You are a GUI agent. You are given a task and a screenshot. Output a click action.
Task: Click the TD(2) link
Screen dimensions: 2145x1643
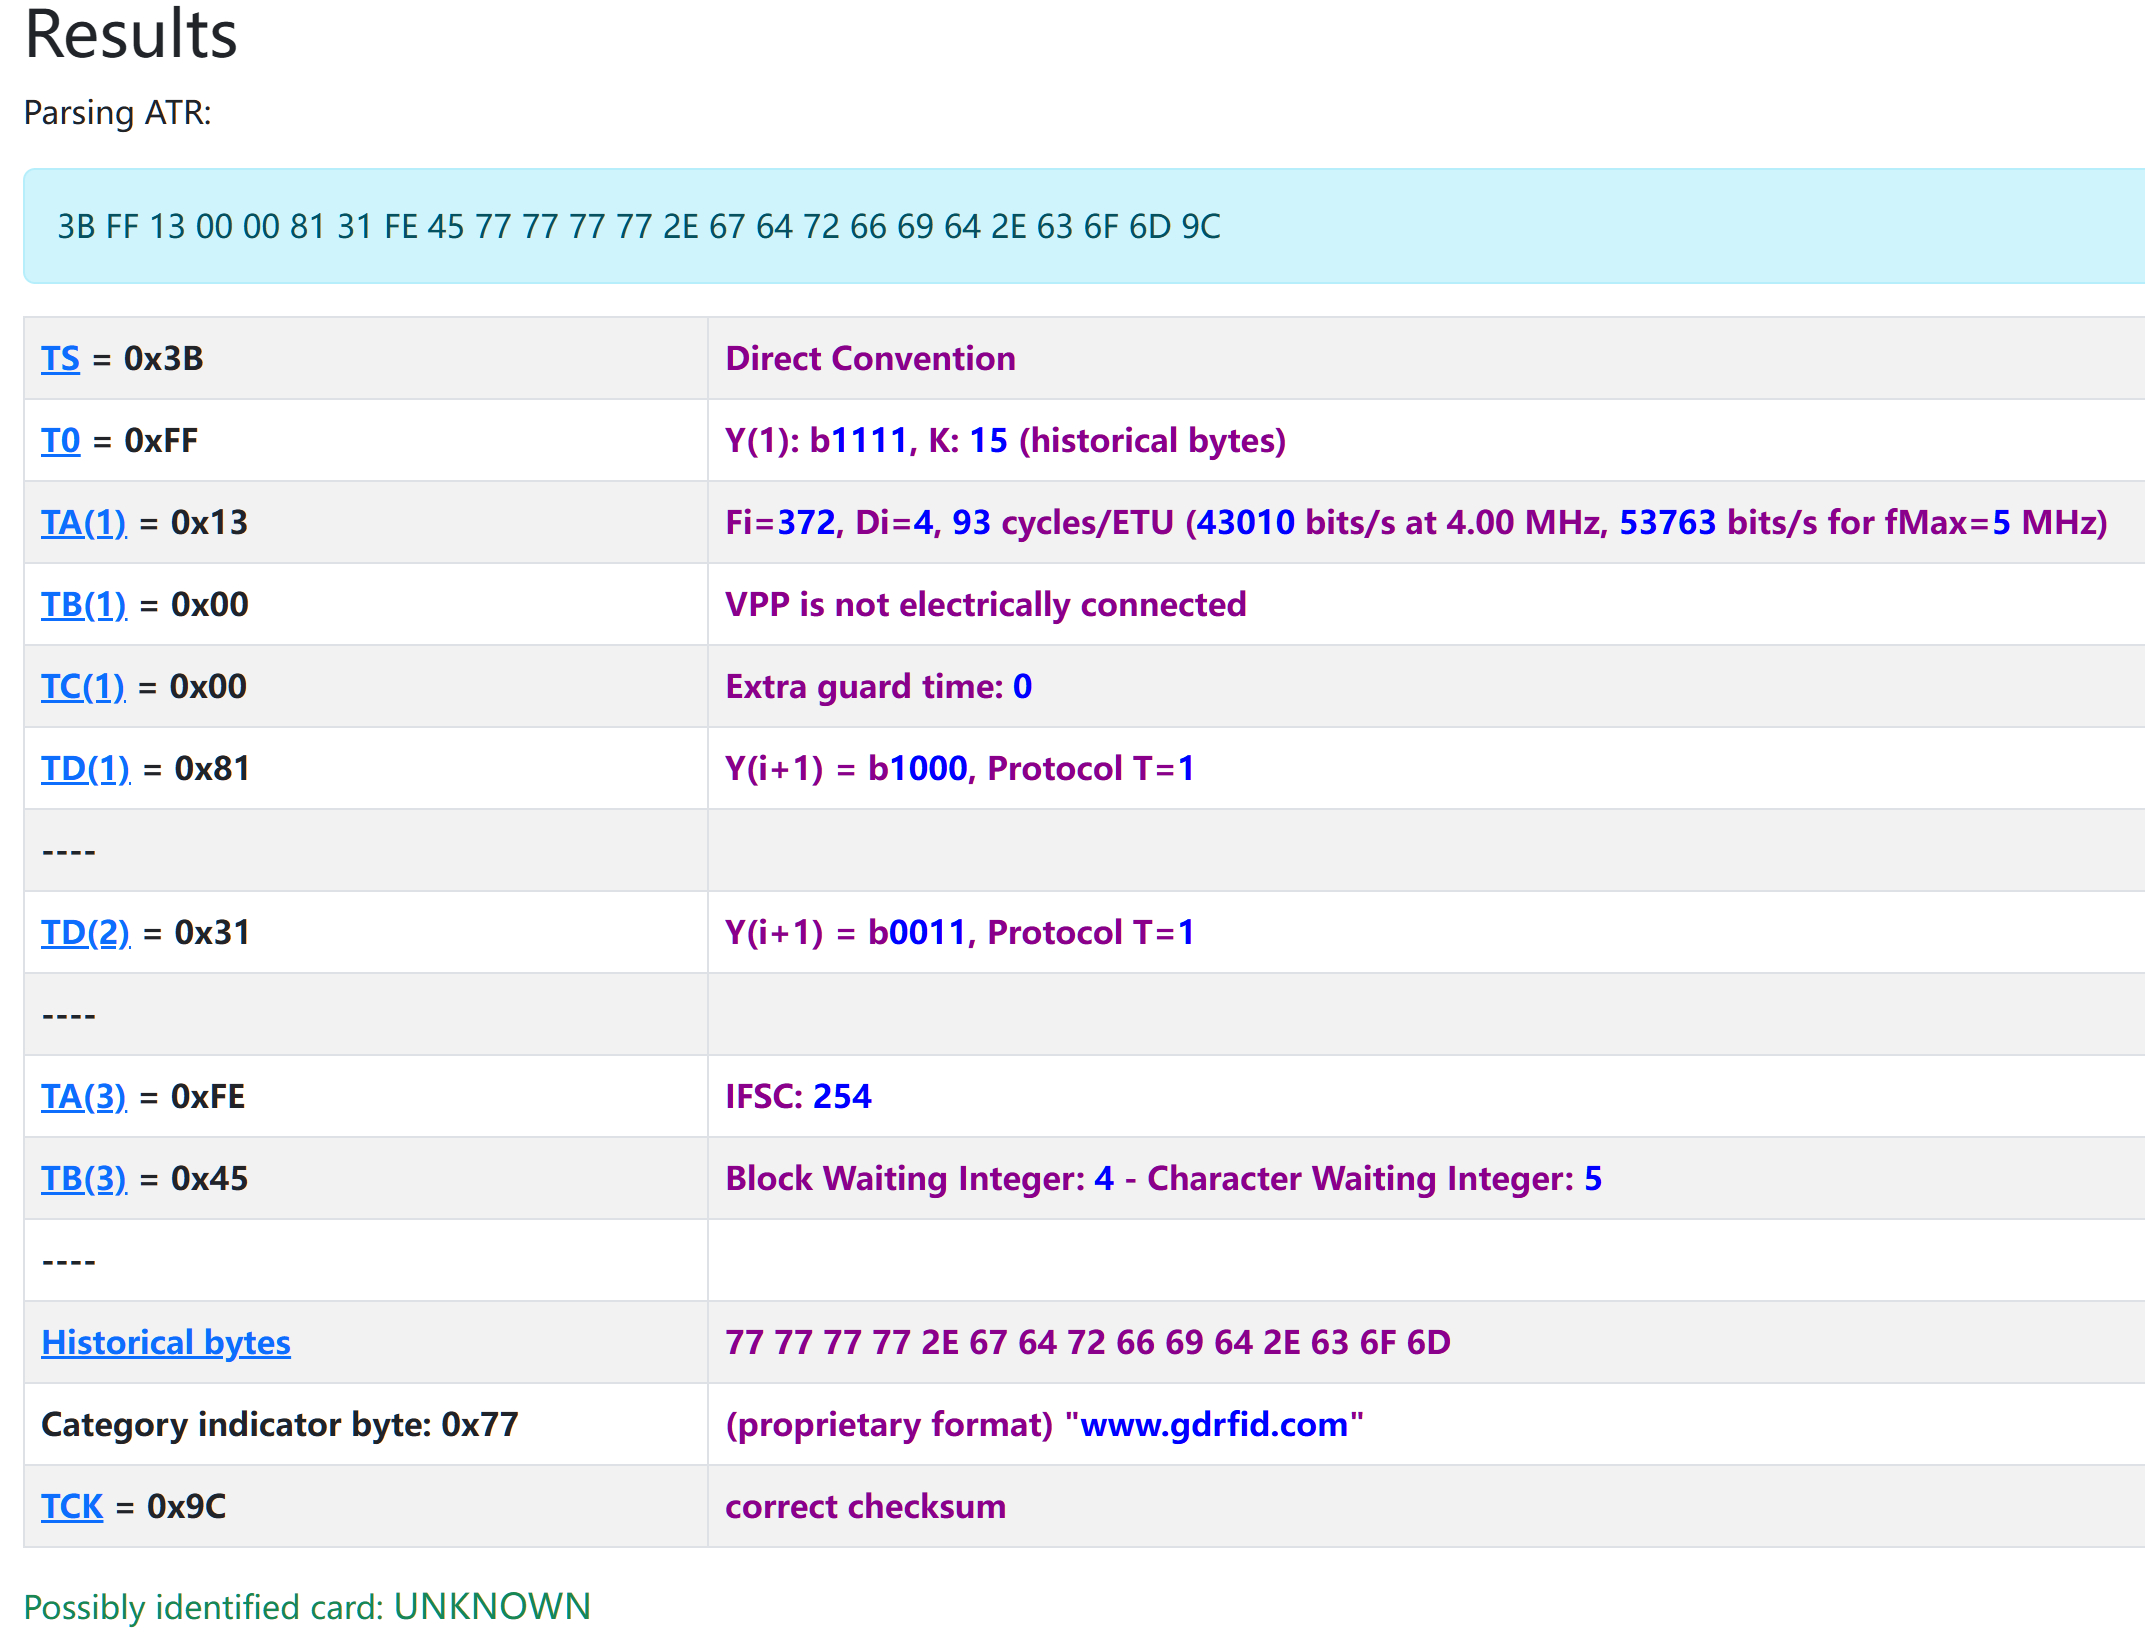[x=86, y=933]
